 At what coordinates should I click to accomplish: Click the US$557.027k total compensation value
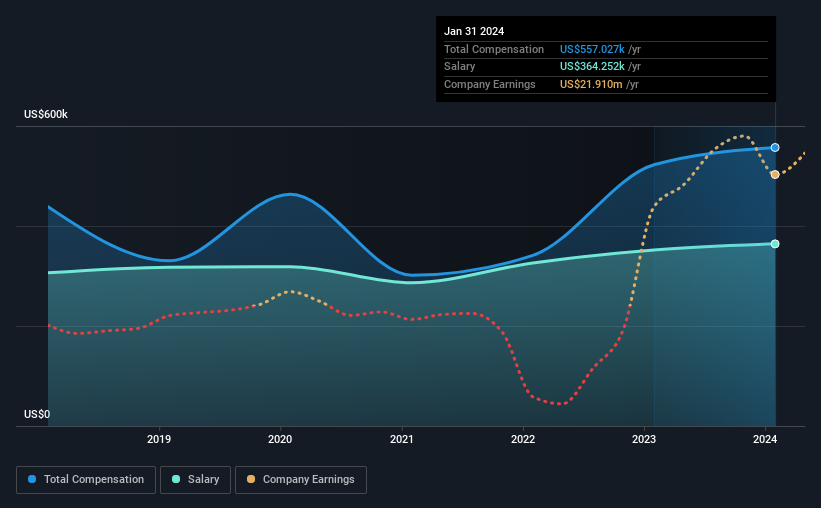(x=592, y=49)
